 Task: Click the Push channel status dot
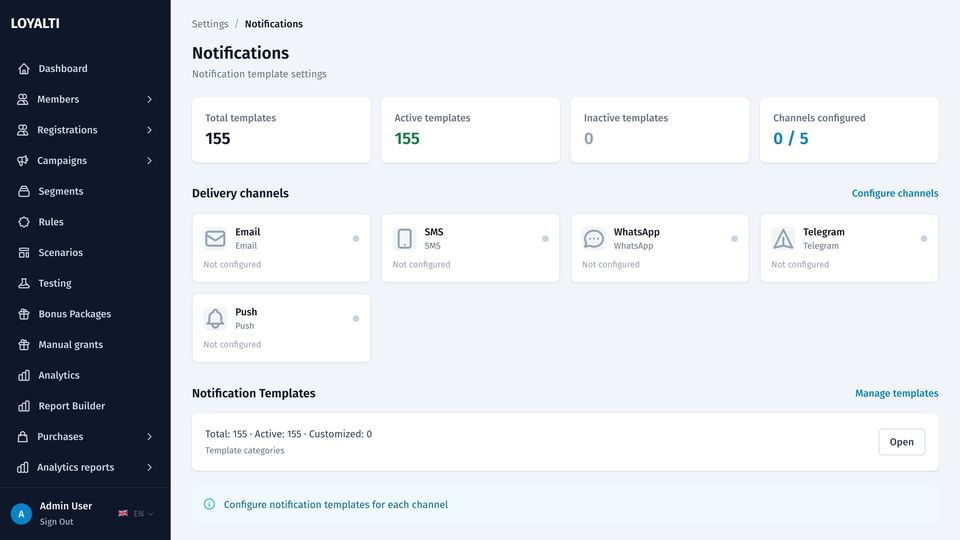(356, 318)
